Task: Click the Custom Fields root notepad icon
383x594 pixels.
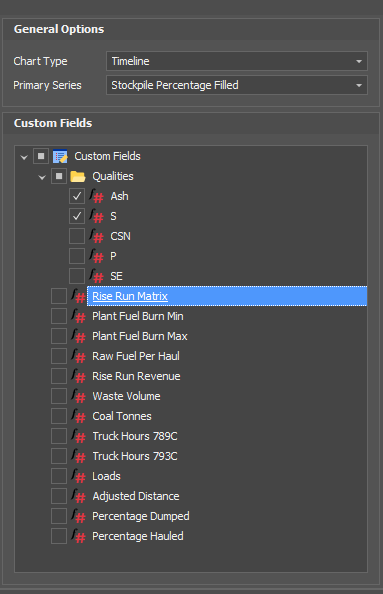Action: [x=60, y=156]
